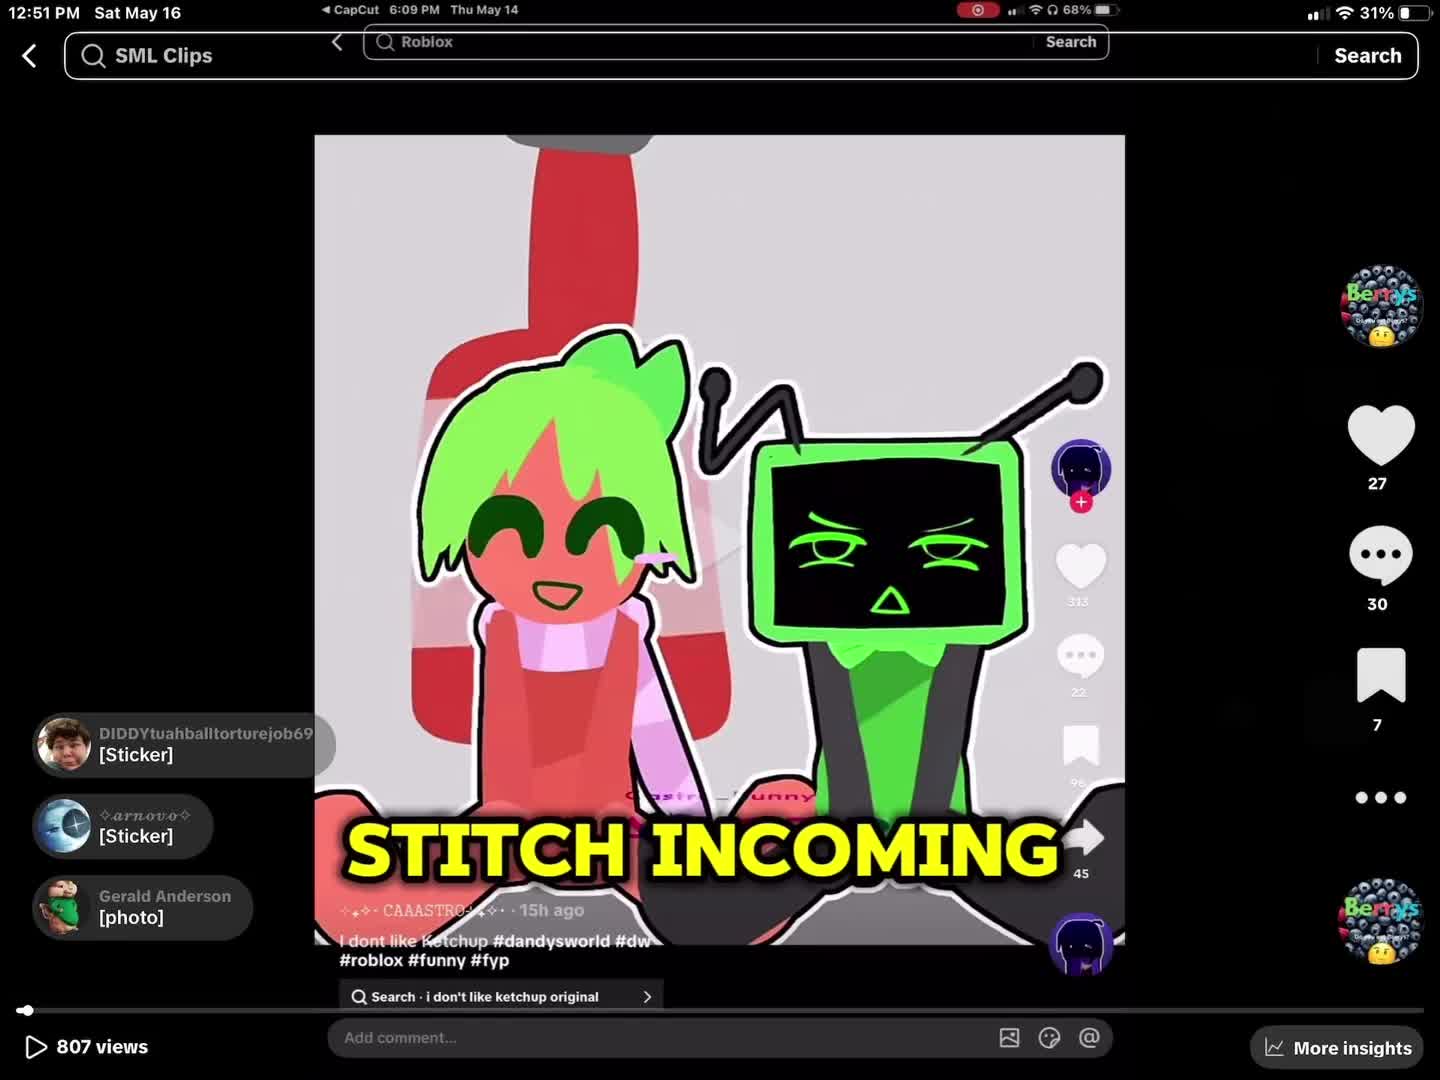Open the Berrys sound disc at bottom right
This screenshot has width=1440, height=1080.
pyautogui.click(x=1381, y=921)
